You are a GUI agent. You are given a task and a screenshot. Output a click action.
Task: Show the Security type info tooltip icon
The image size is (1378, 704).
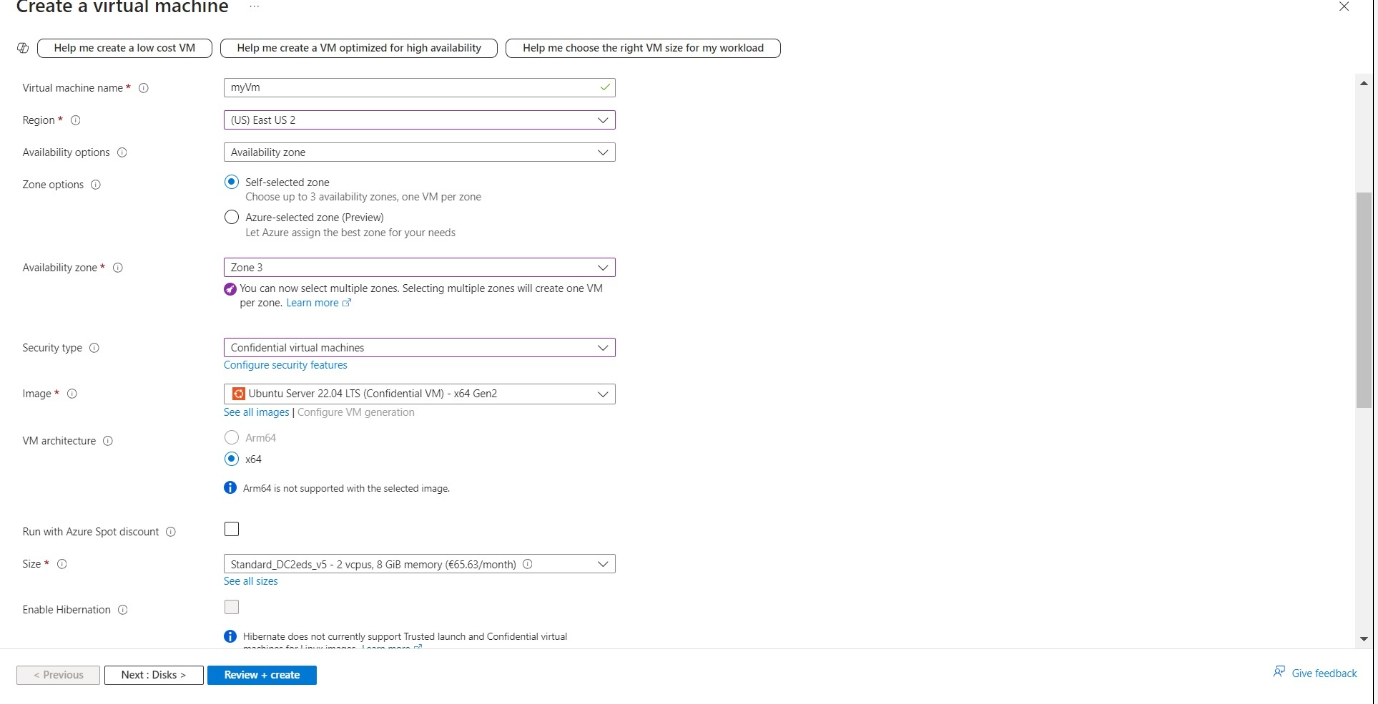[94, 348]
